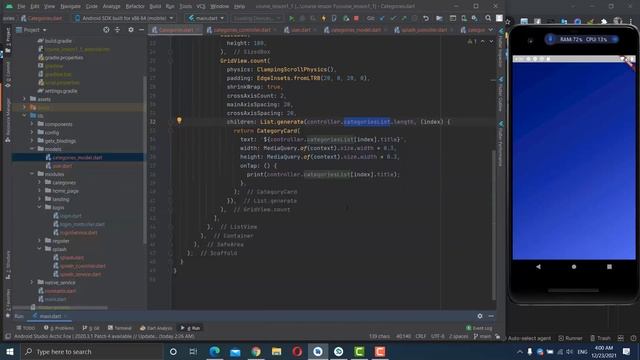
Task: Hide the Run tool window
Action: 491,316
